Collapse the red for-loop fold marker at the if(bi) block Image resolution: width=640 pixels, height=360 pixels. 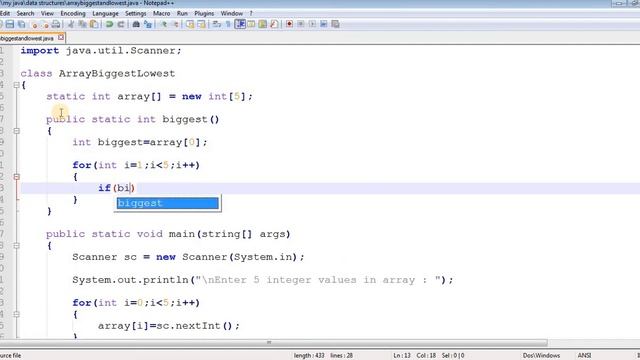click(16, 177)
